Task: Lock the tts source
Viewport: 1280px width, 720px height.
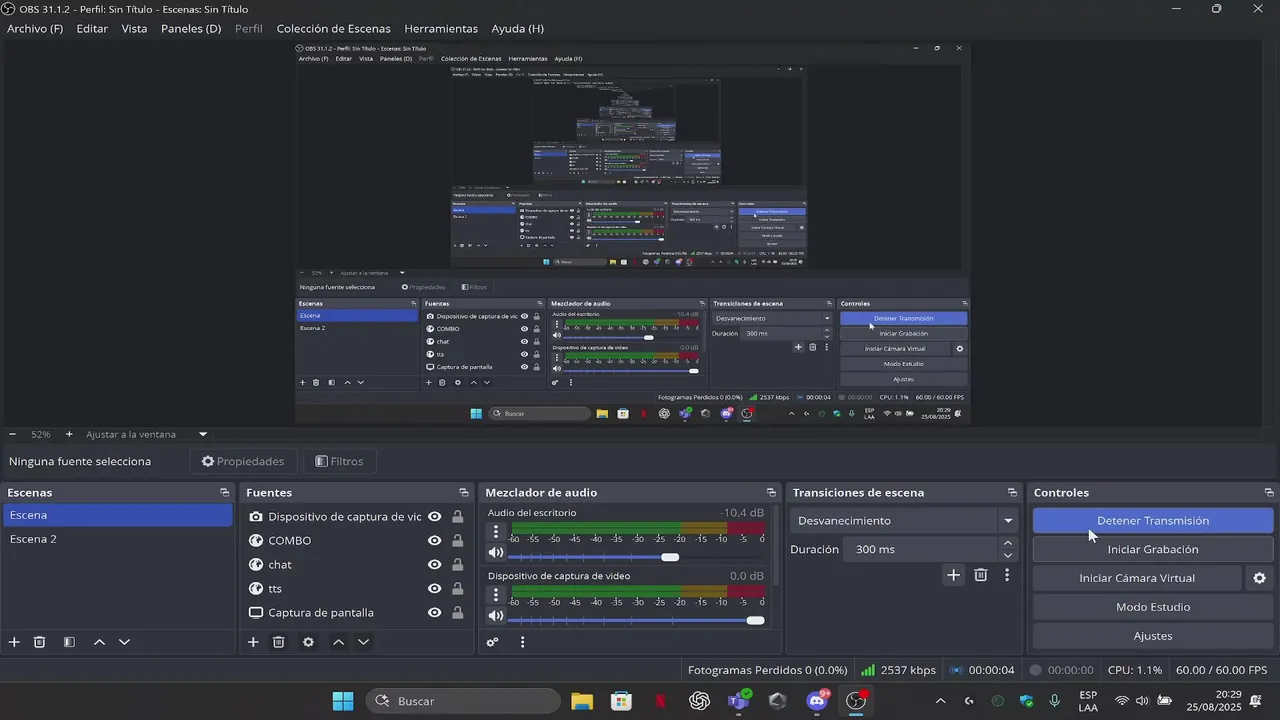Action: coord(457,589)
